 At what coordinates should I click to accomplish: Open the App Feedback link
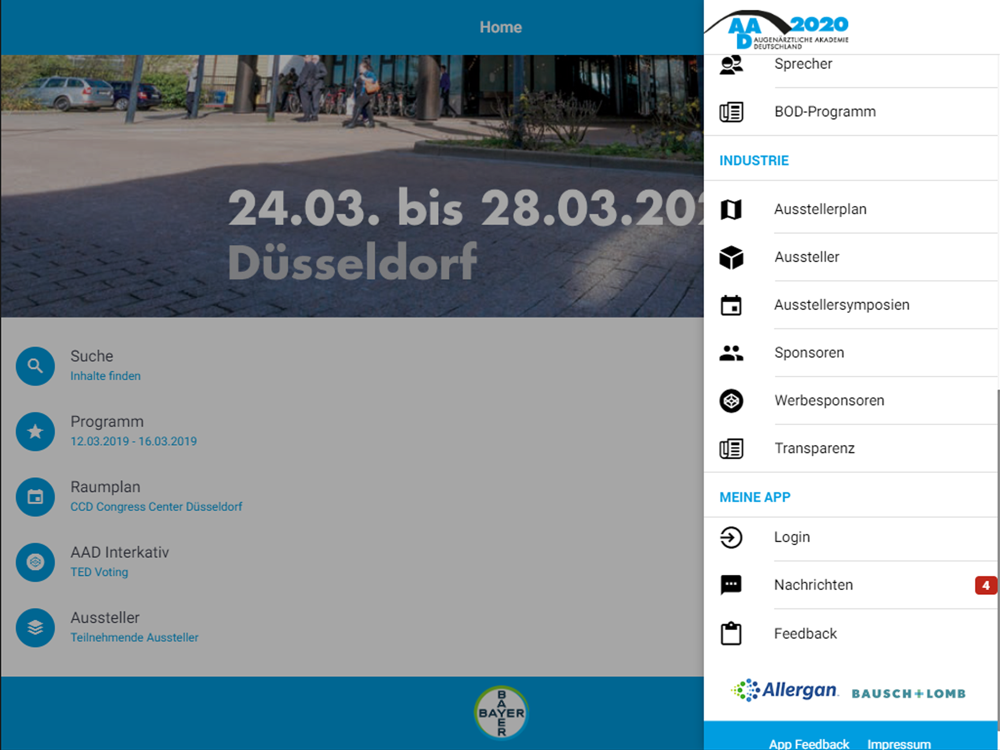point(809,744)
